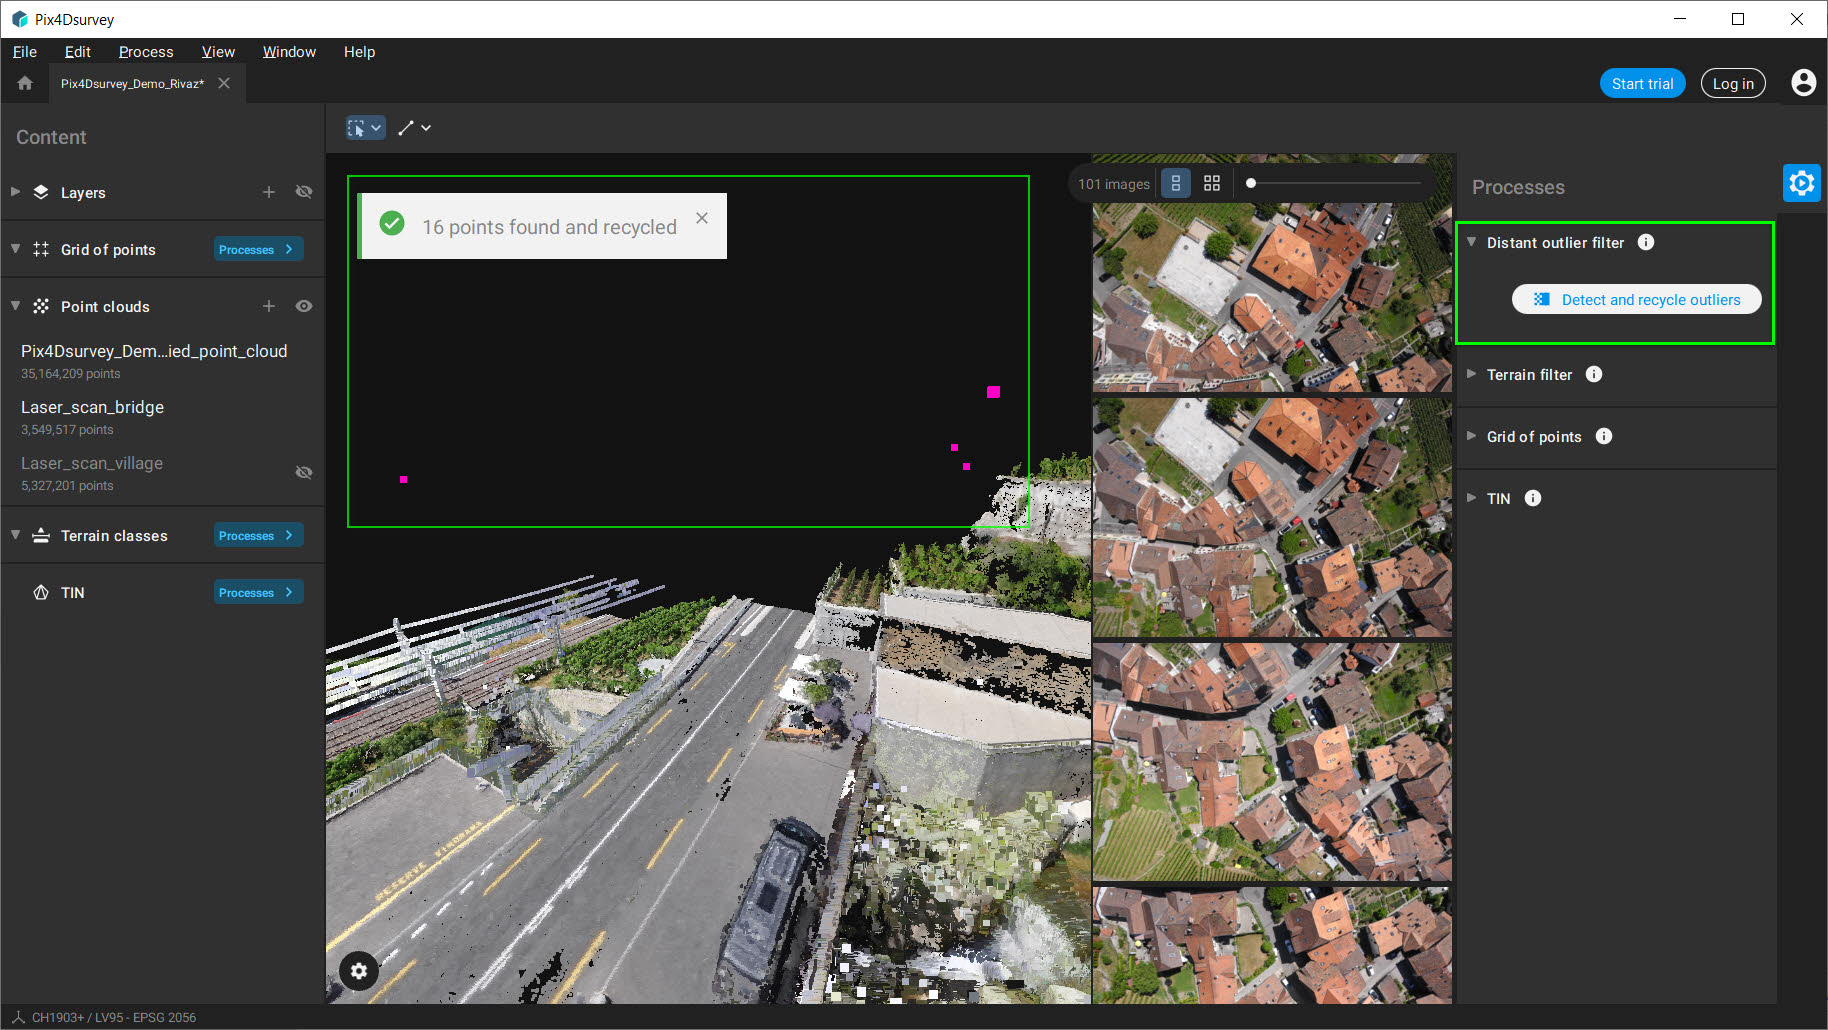Toggle Point clouds visibility eye
Viewport: 1828px width, 1030px height.
(x=304, y=306)
